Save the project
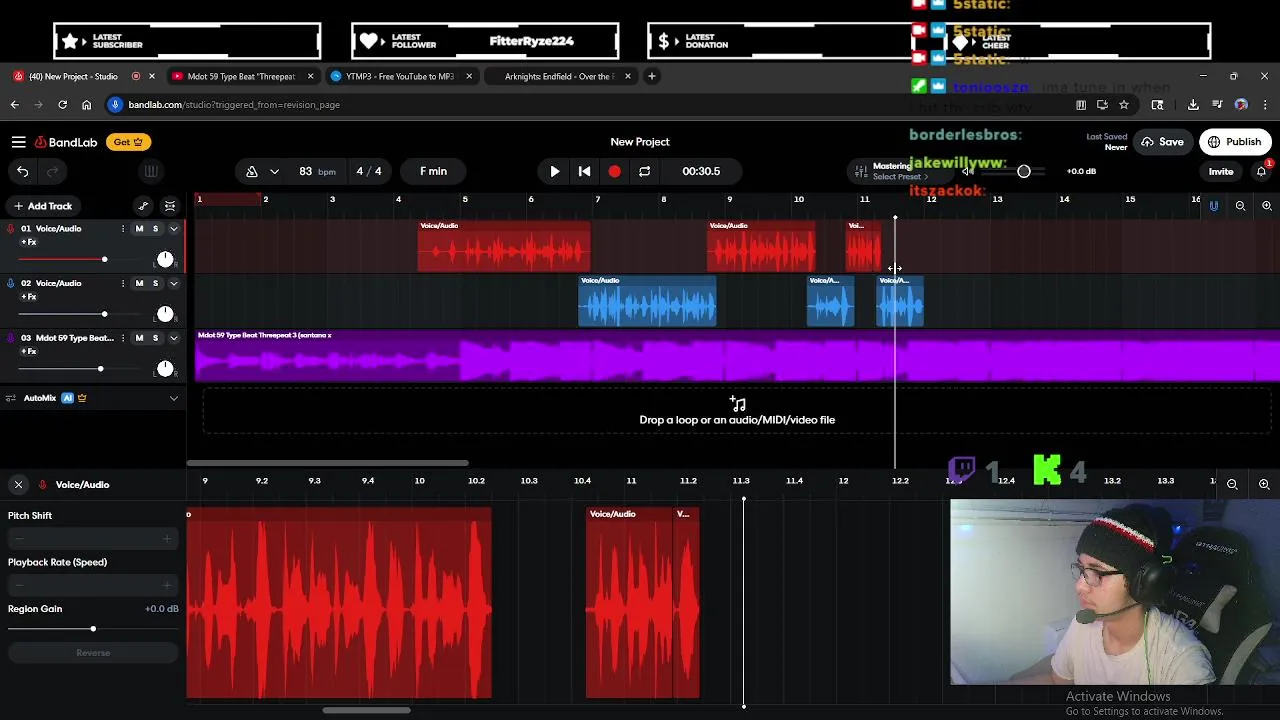Screen dimensions: 1280x720 point(1163,142)
